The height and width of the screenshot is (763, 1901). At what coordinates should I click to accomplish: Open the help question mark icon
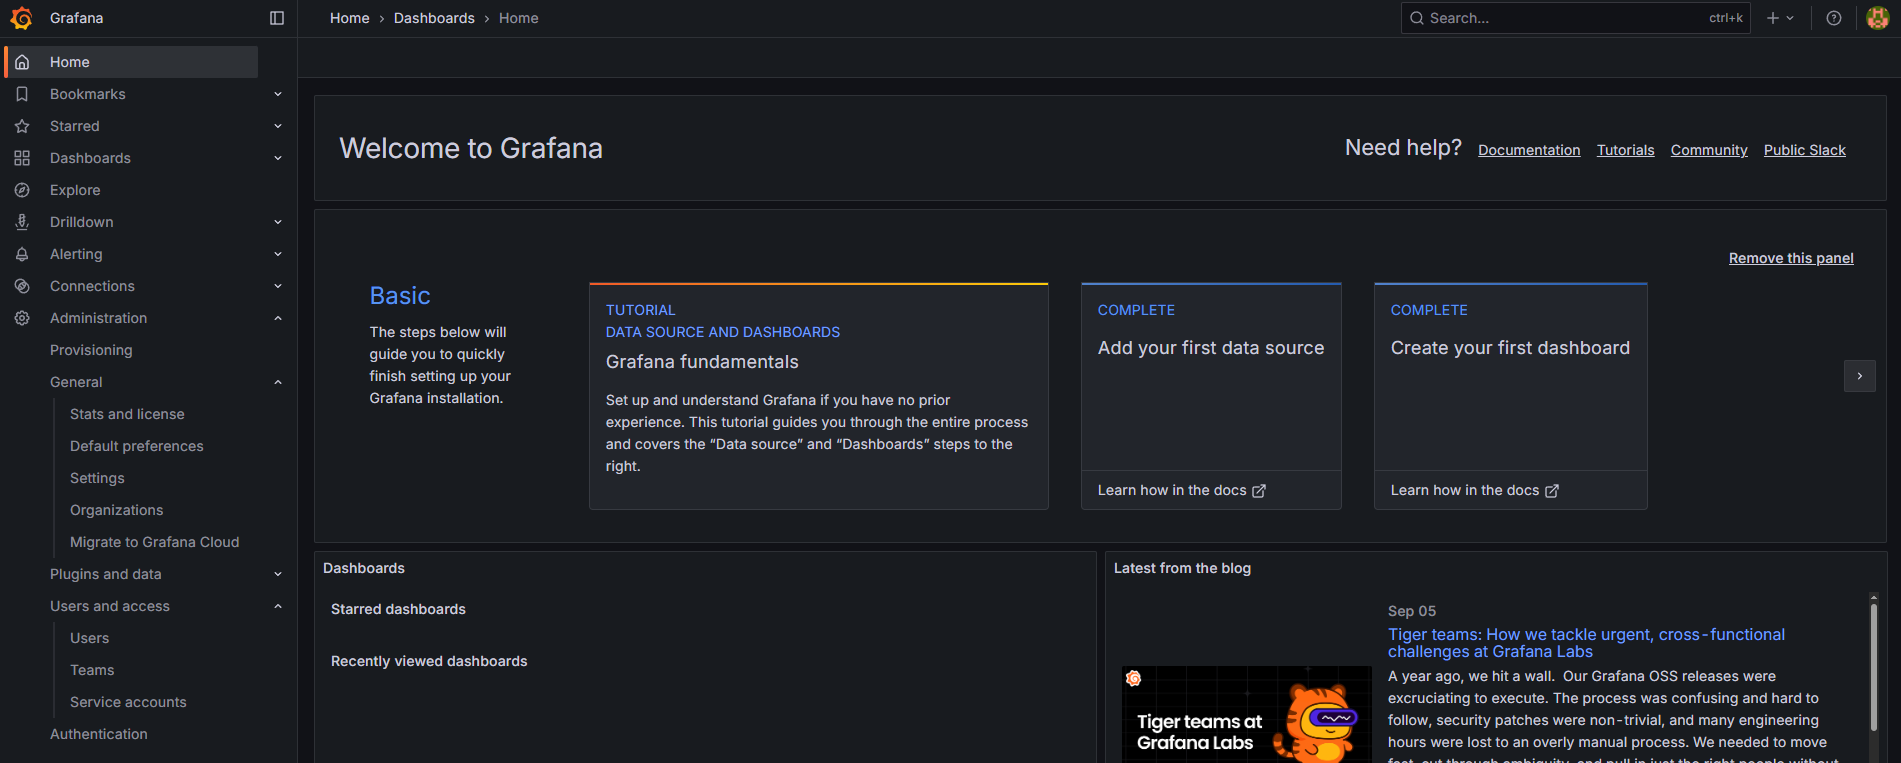pyautogui.click(x=1834, y=18)
